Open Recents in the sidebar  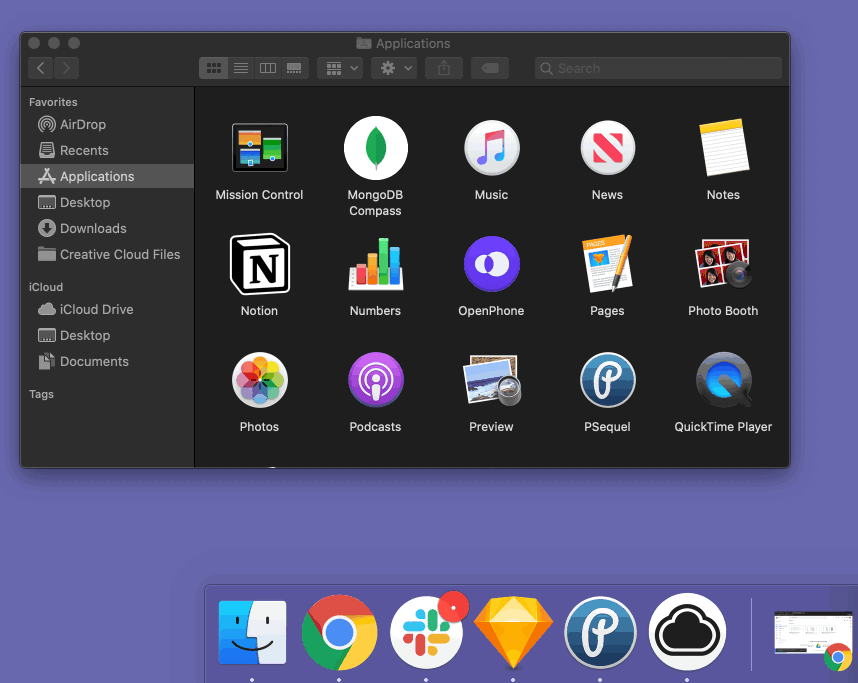pyautogui.click(x=107, y=150)
